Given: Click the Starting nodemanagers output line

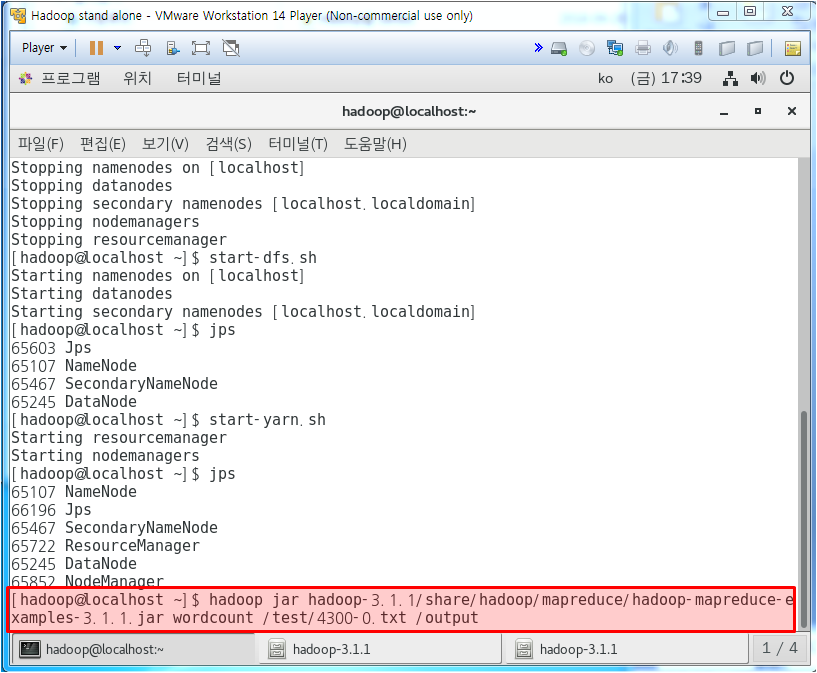Looking at the screenshot, I should [105, 456].
